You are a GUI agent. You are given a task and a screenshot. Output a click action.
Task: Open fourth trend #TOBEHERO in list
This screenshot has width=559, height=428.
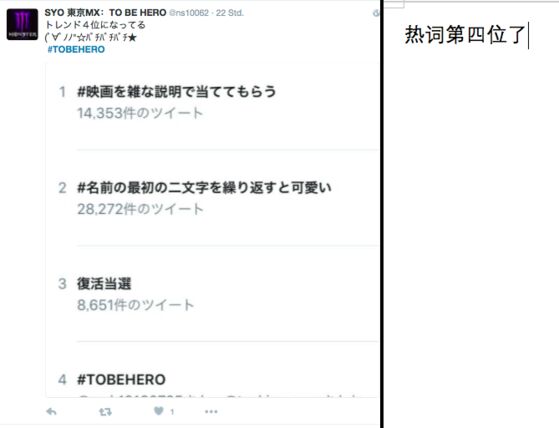[121, 380]
